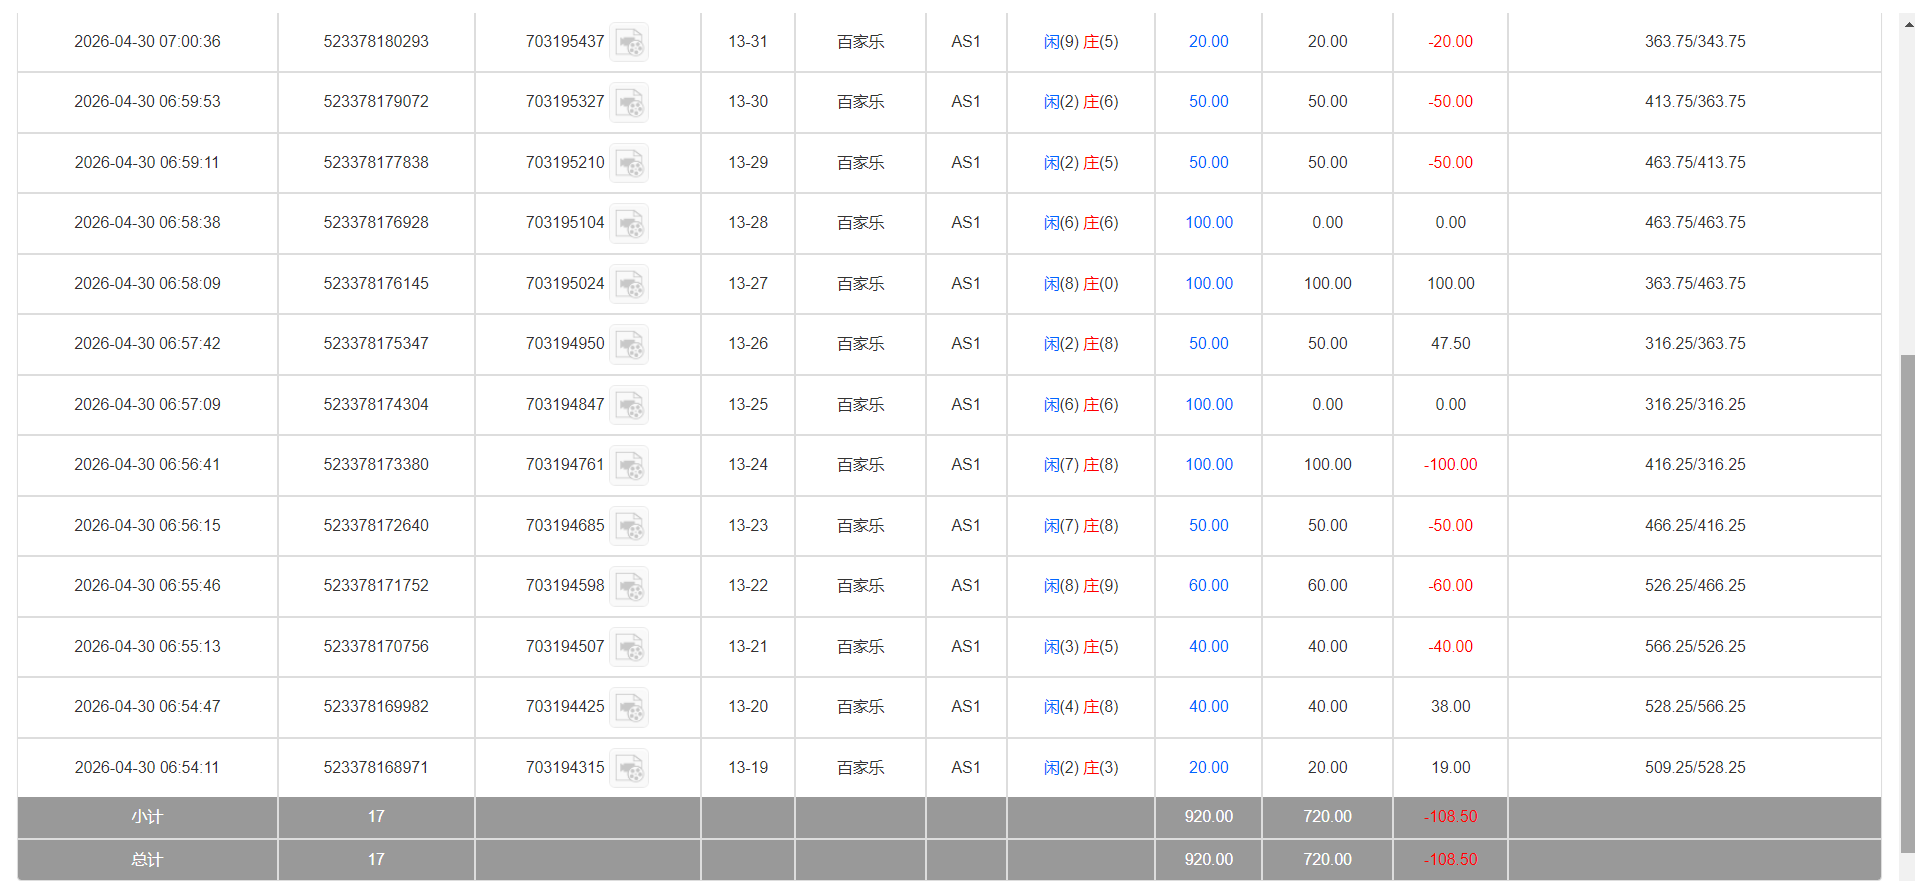1915x881 pixels.
Task: Click replay icon beside 703195327
Action: pos(629,103)
